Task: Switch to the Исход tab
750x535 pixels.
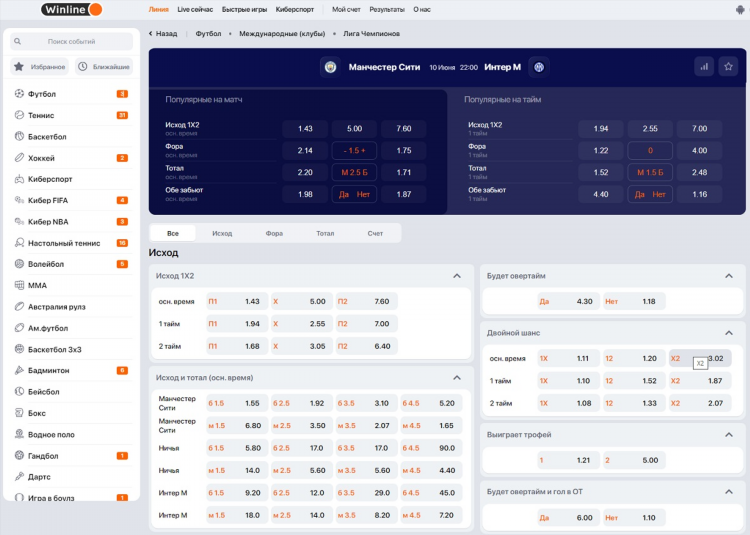Action: [x=222, y=233]
